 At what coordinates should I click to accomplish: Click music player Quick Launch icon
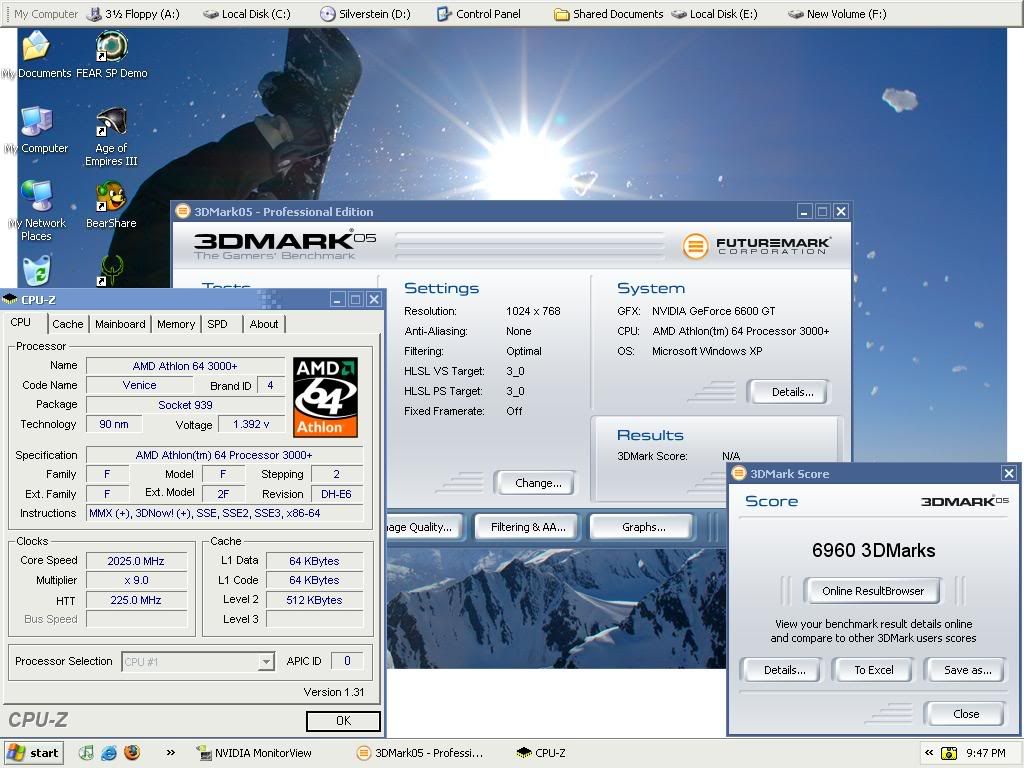click(x=86, y=753)
